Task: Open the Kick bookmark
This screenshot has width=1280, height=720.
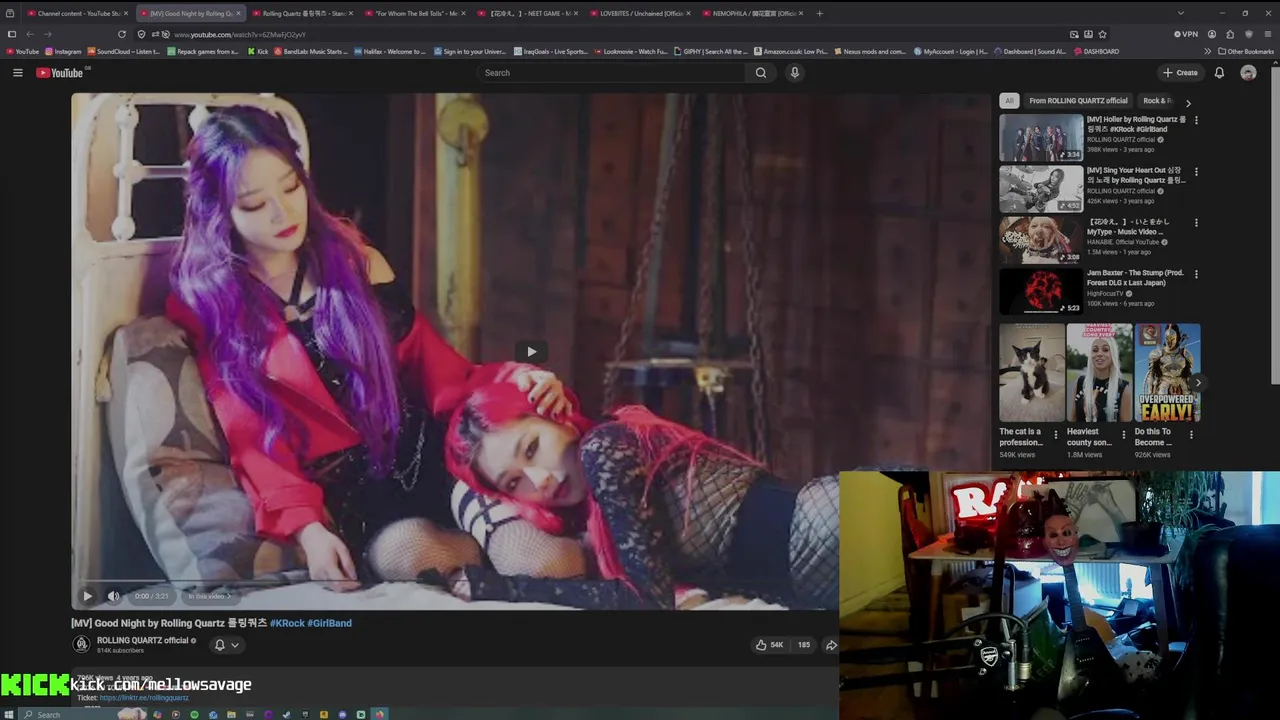Action: pos(258,51)
